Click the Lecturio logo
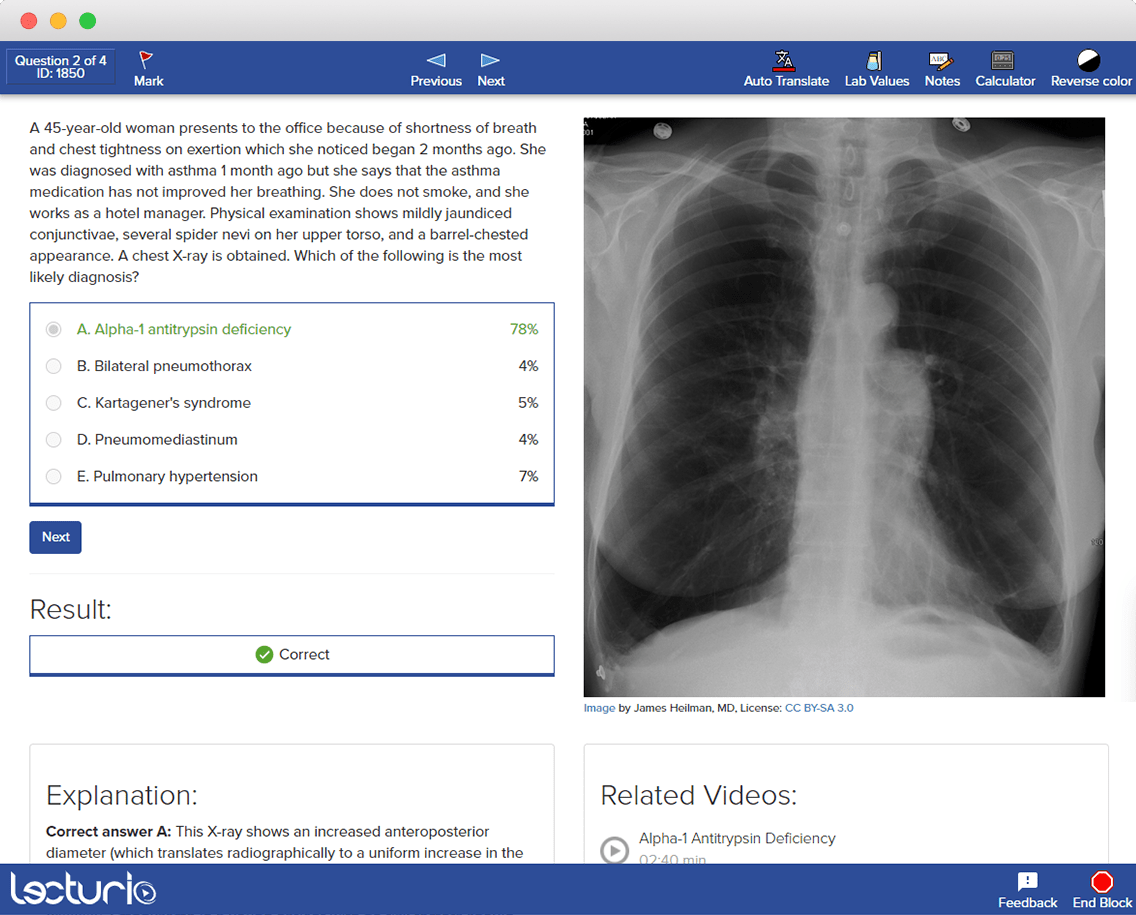 pyautogui.click(x=84, y=888)
